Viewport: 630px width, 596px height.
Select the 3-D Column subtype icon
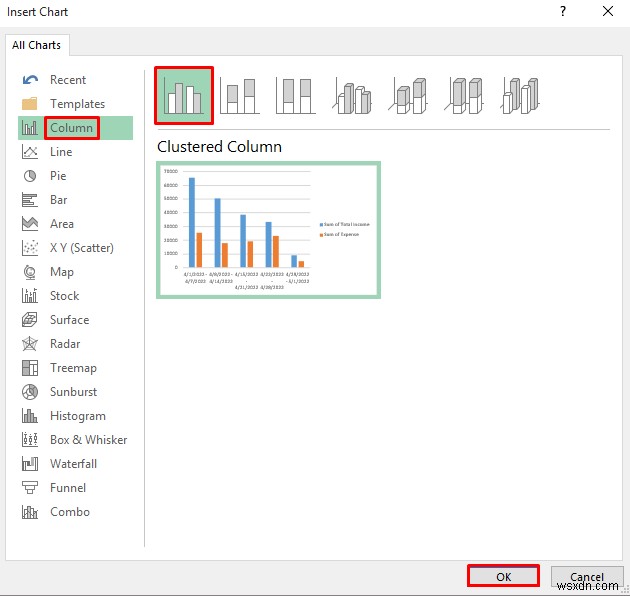pos(520,96)
